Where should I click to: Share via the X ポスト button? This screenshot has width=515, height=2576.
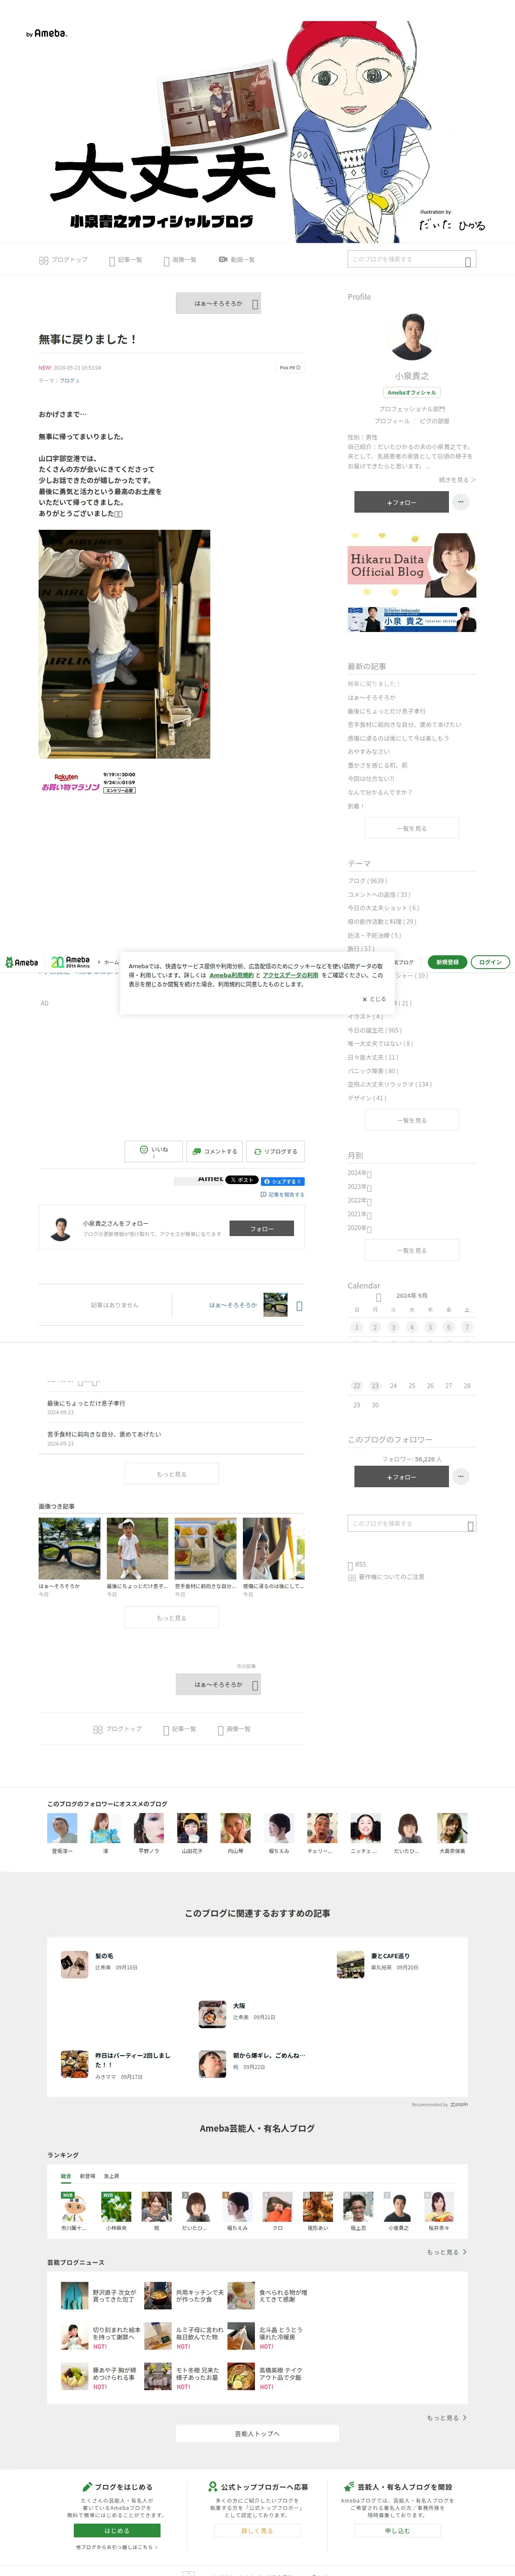pos(242,1180)
